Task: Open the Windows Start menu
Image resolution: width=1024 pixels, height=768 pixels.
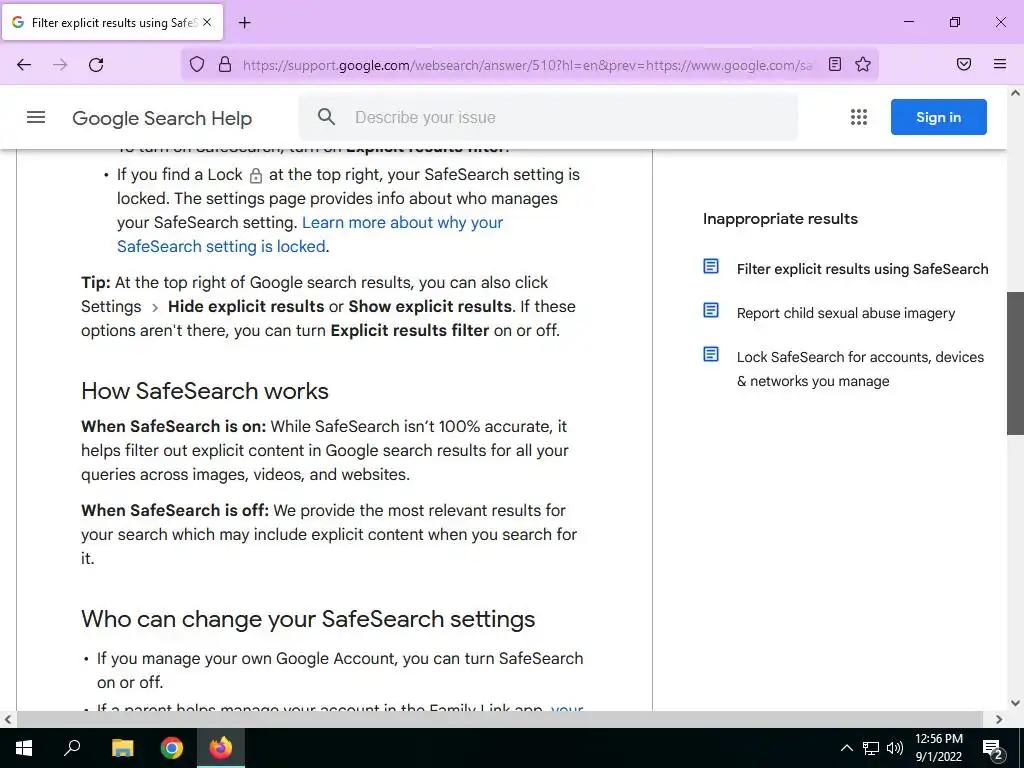Action: tap(24, 748)
